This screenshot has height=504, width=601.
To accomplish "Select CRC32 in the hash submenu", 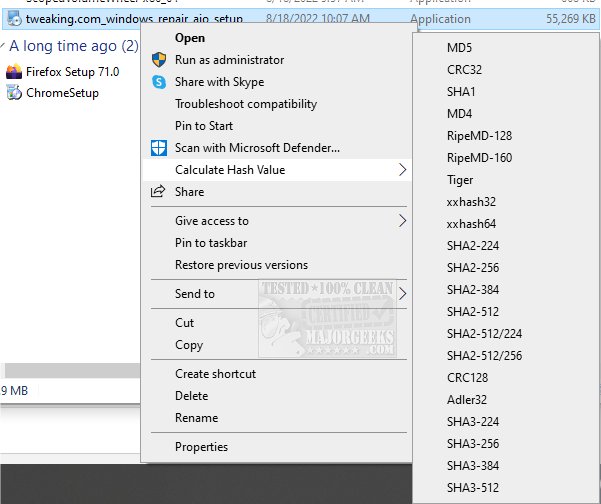I will [x=506, y=69].
